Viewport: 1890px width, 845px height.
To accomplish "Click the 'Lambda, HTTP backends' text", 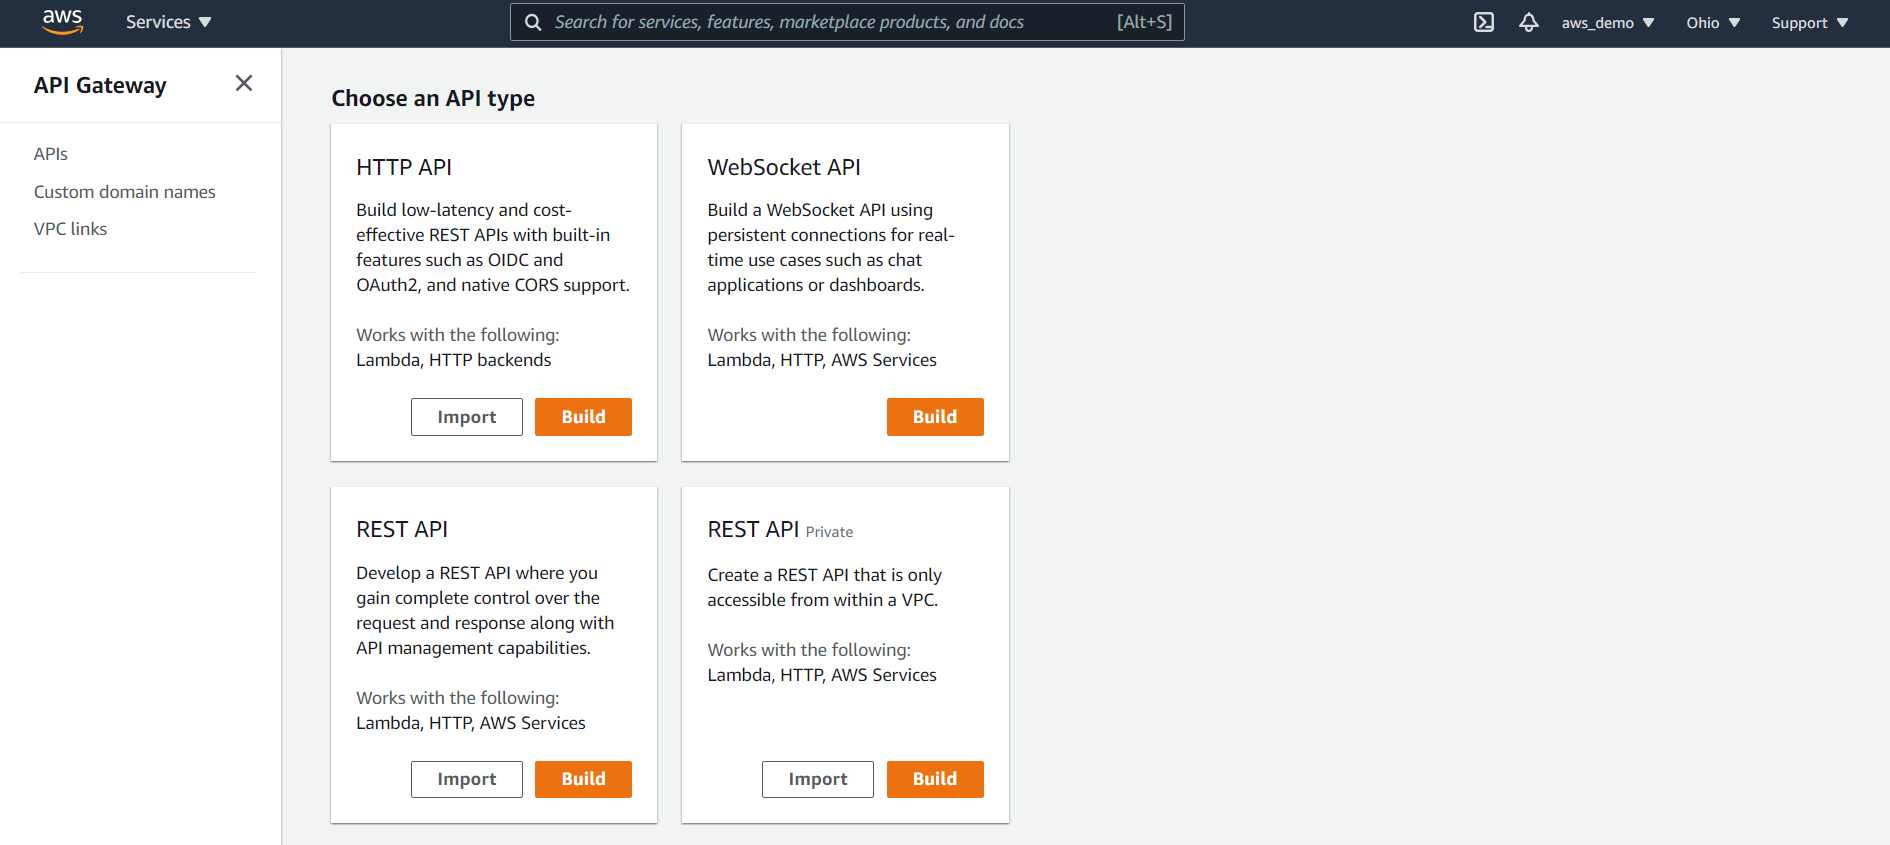I will point(454,360).
